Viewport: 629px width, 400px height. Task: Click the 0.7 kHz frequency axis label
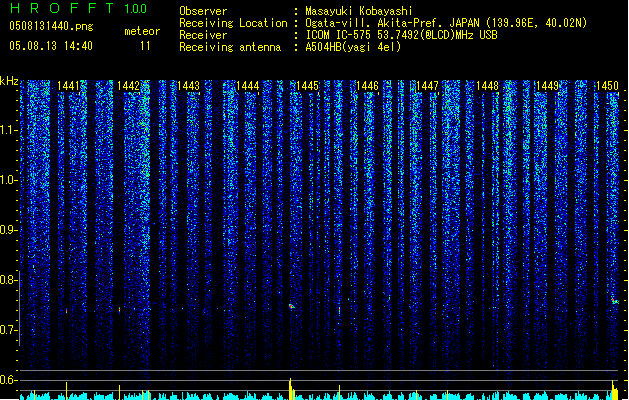(x=8, y=330)
